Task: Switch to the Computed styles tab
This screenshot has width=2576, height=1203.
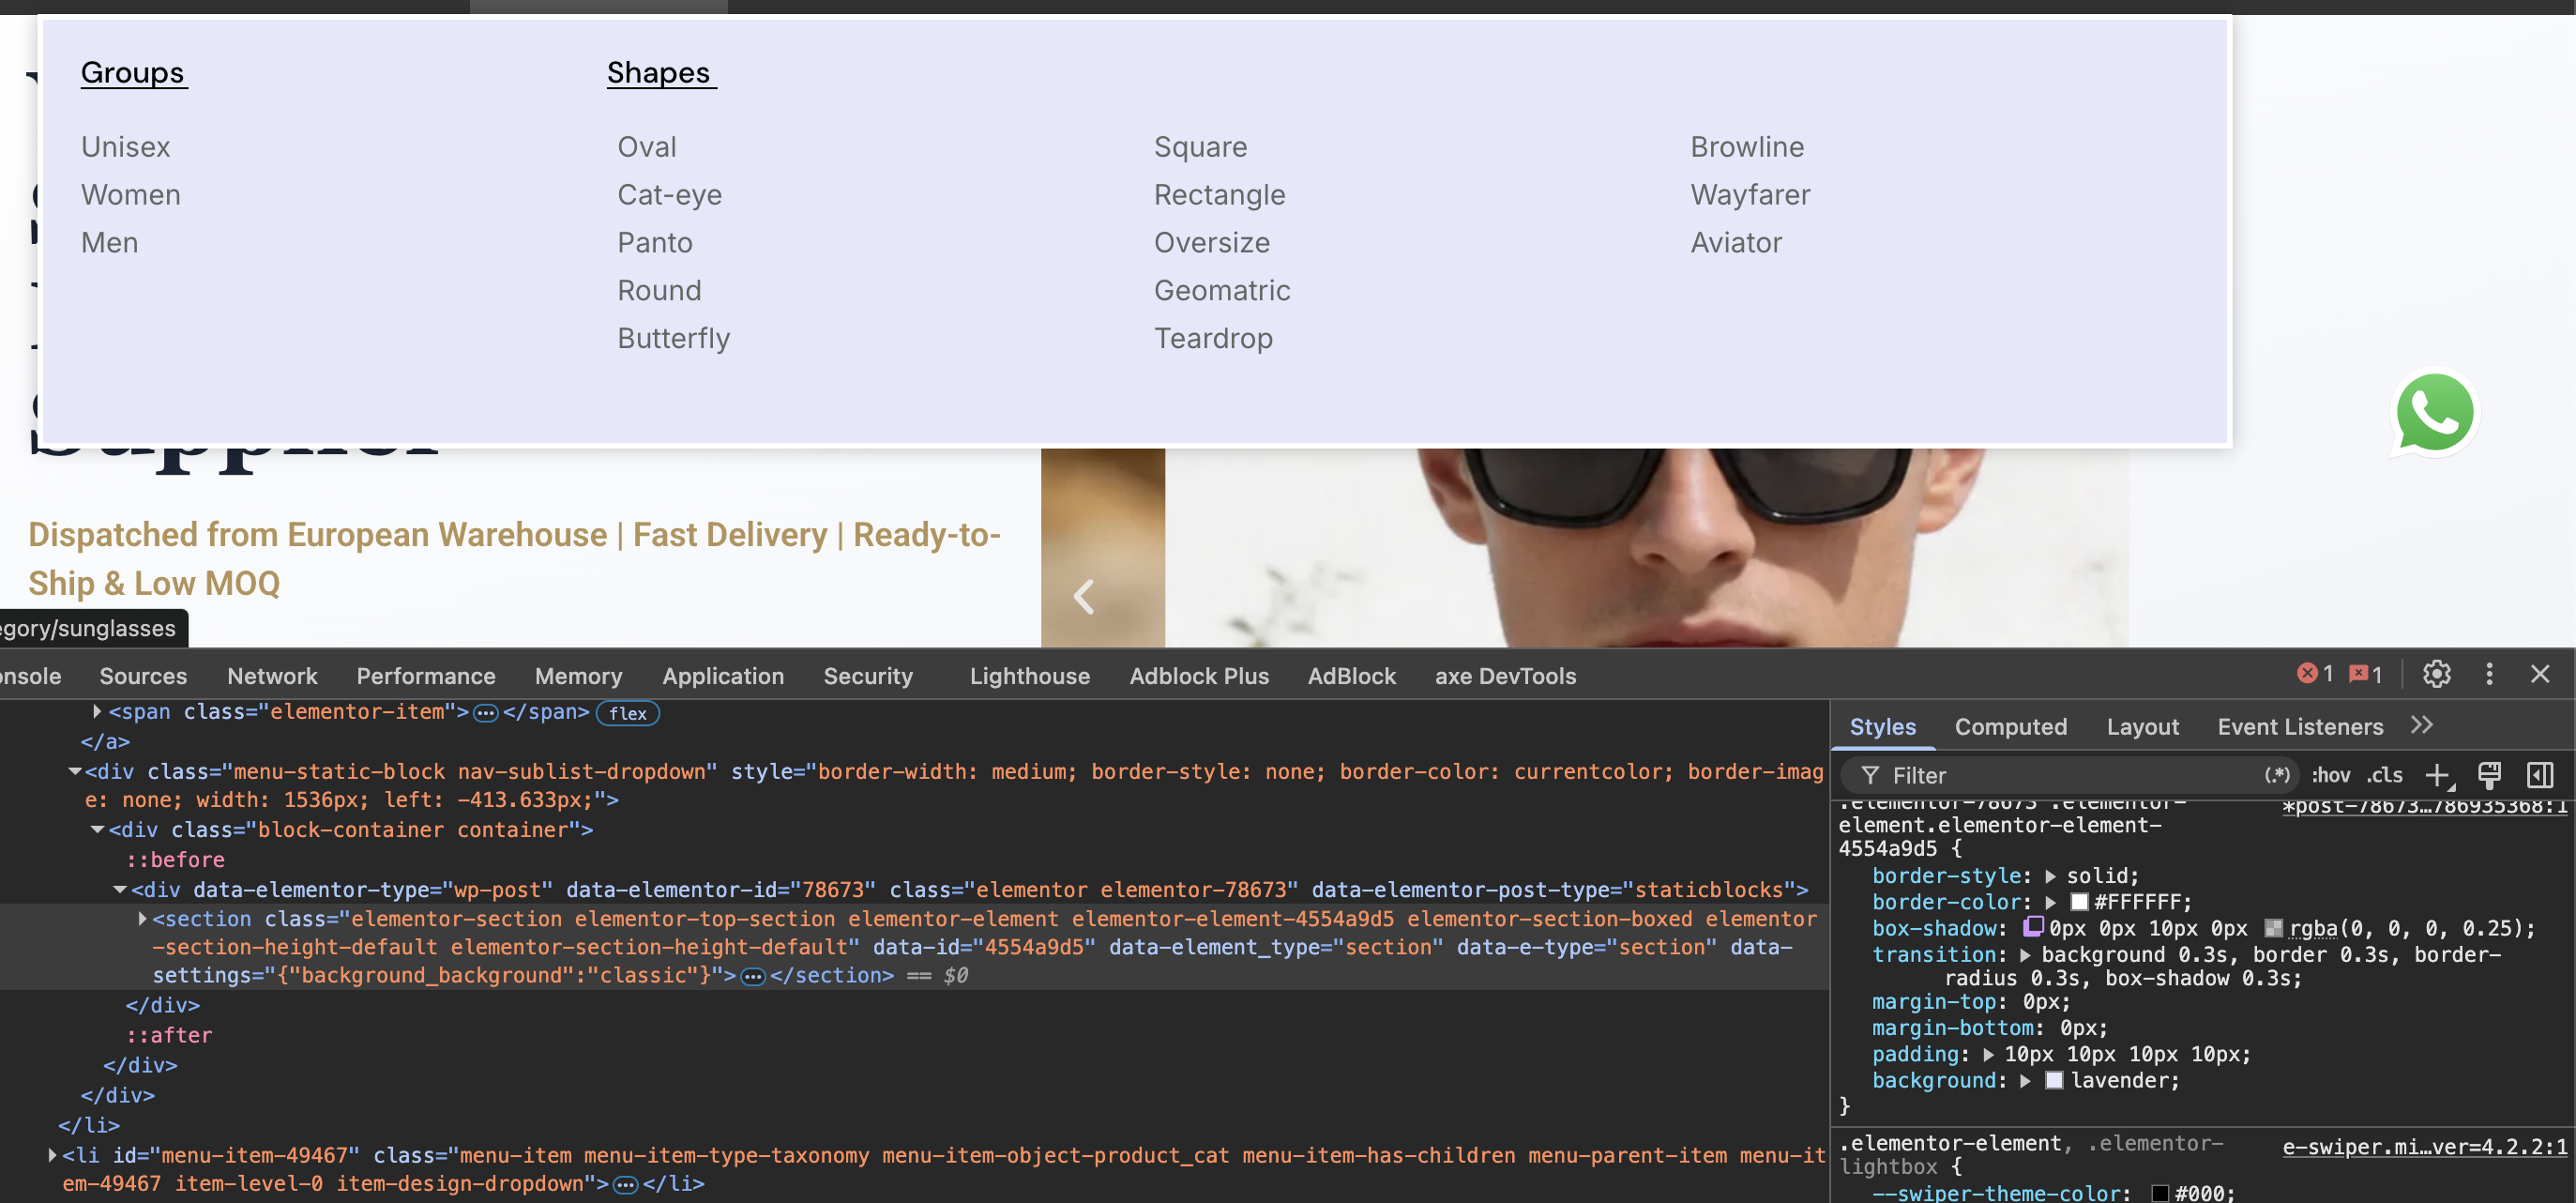Action: tap(2011, 727)
